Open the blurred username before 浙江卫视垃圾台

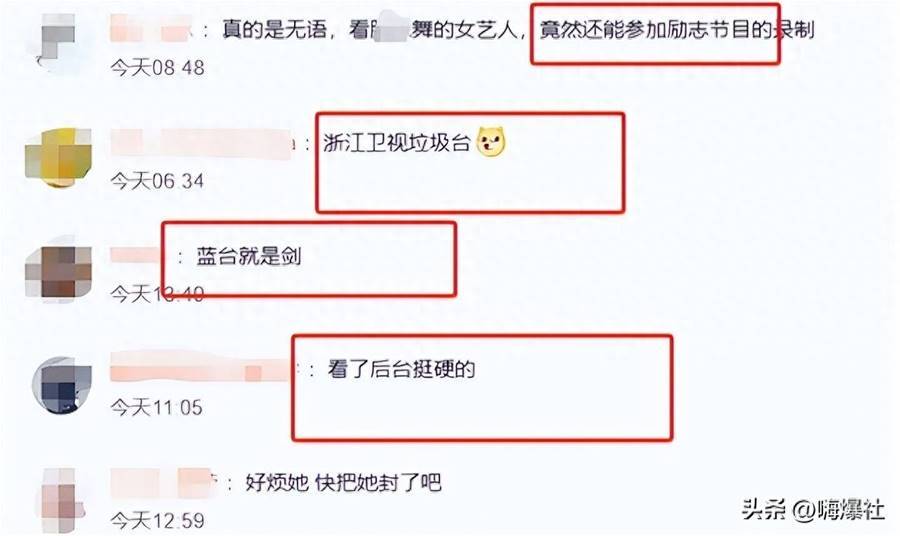202,143
